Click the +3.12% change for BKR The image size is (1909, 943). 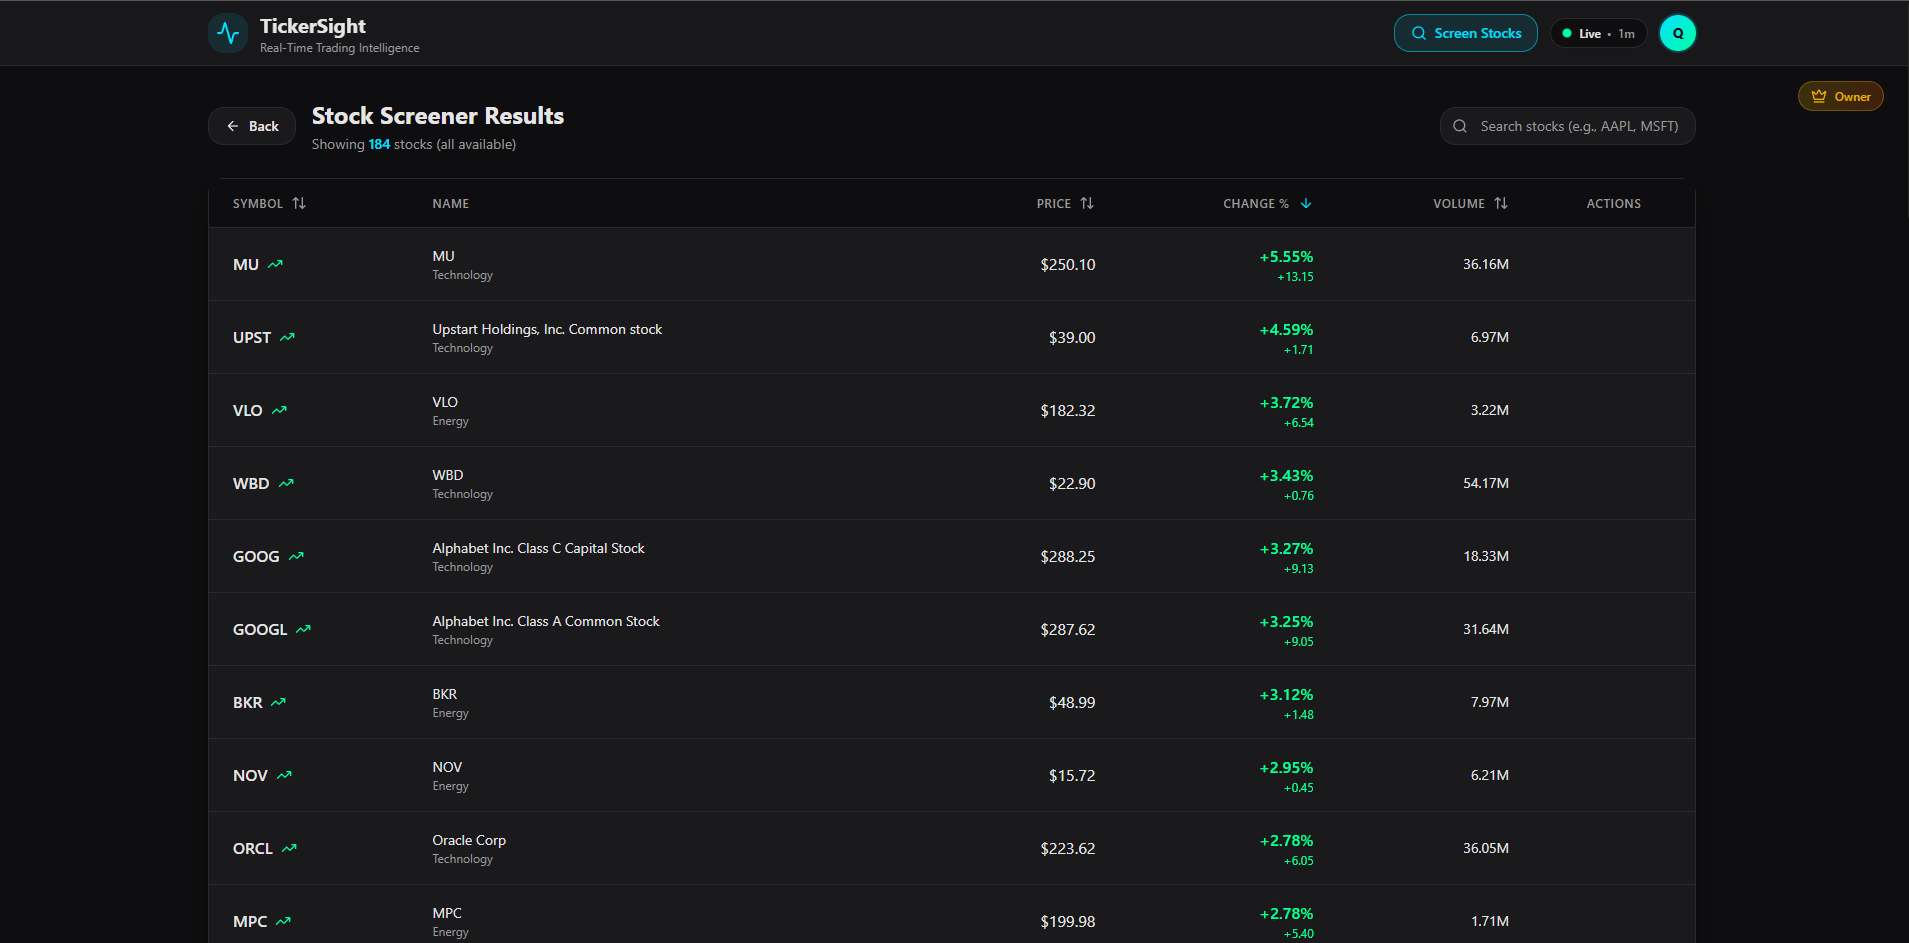pyautogui.click(x=1286, y=695)
